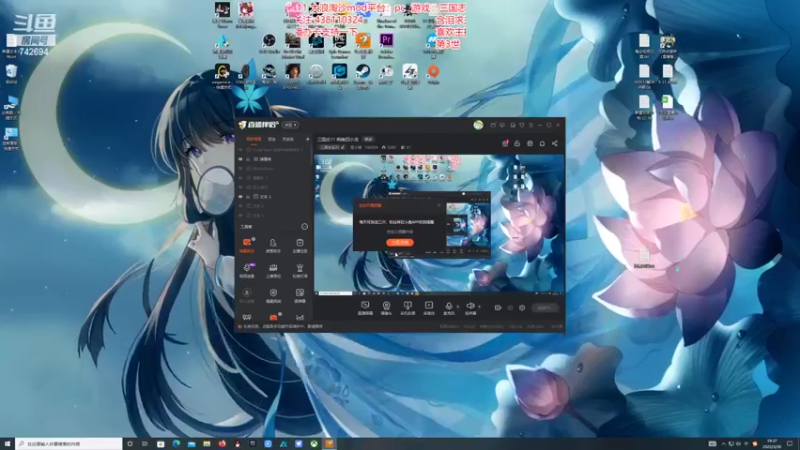This screenshot has height=450, width=800.
Task: Open Microsoft Edge from the taskbar
Action: click(x=176, y=444)
